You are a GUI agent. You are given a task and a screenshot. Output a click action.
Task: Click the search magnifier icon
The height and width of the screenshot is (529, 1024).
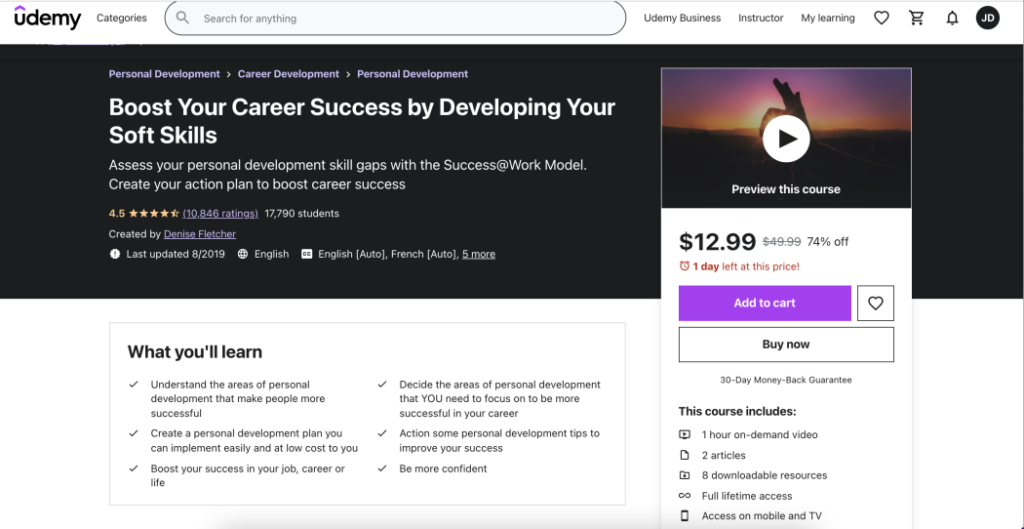tap(182, 18)
